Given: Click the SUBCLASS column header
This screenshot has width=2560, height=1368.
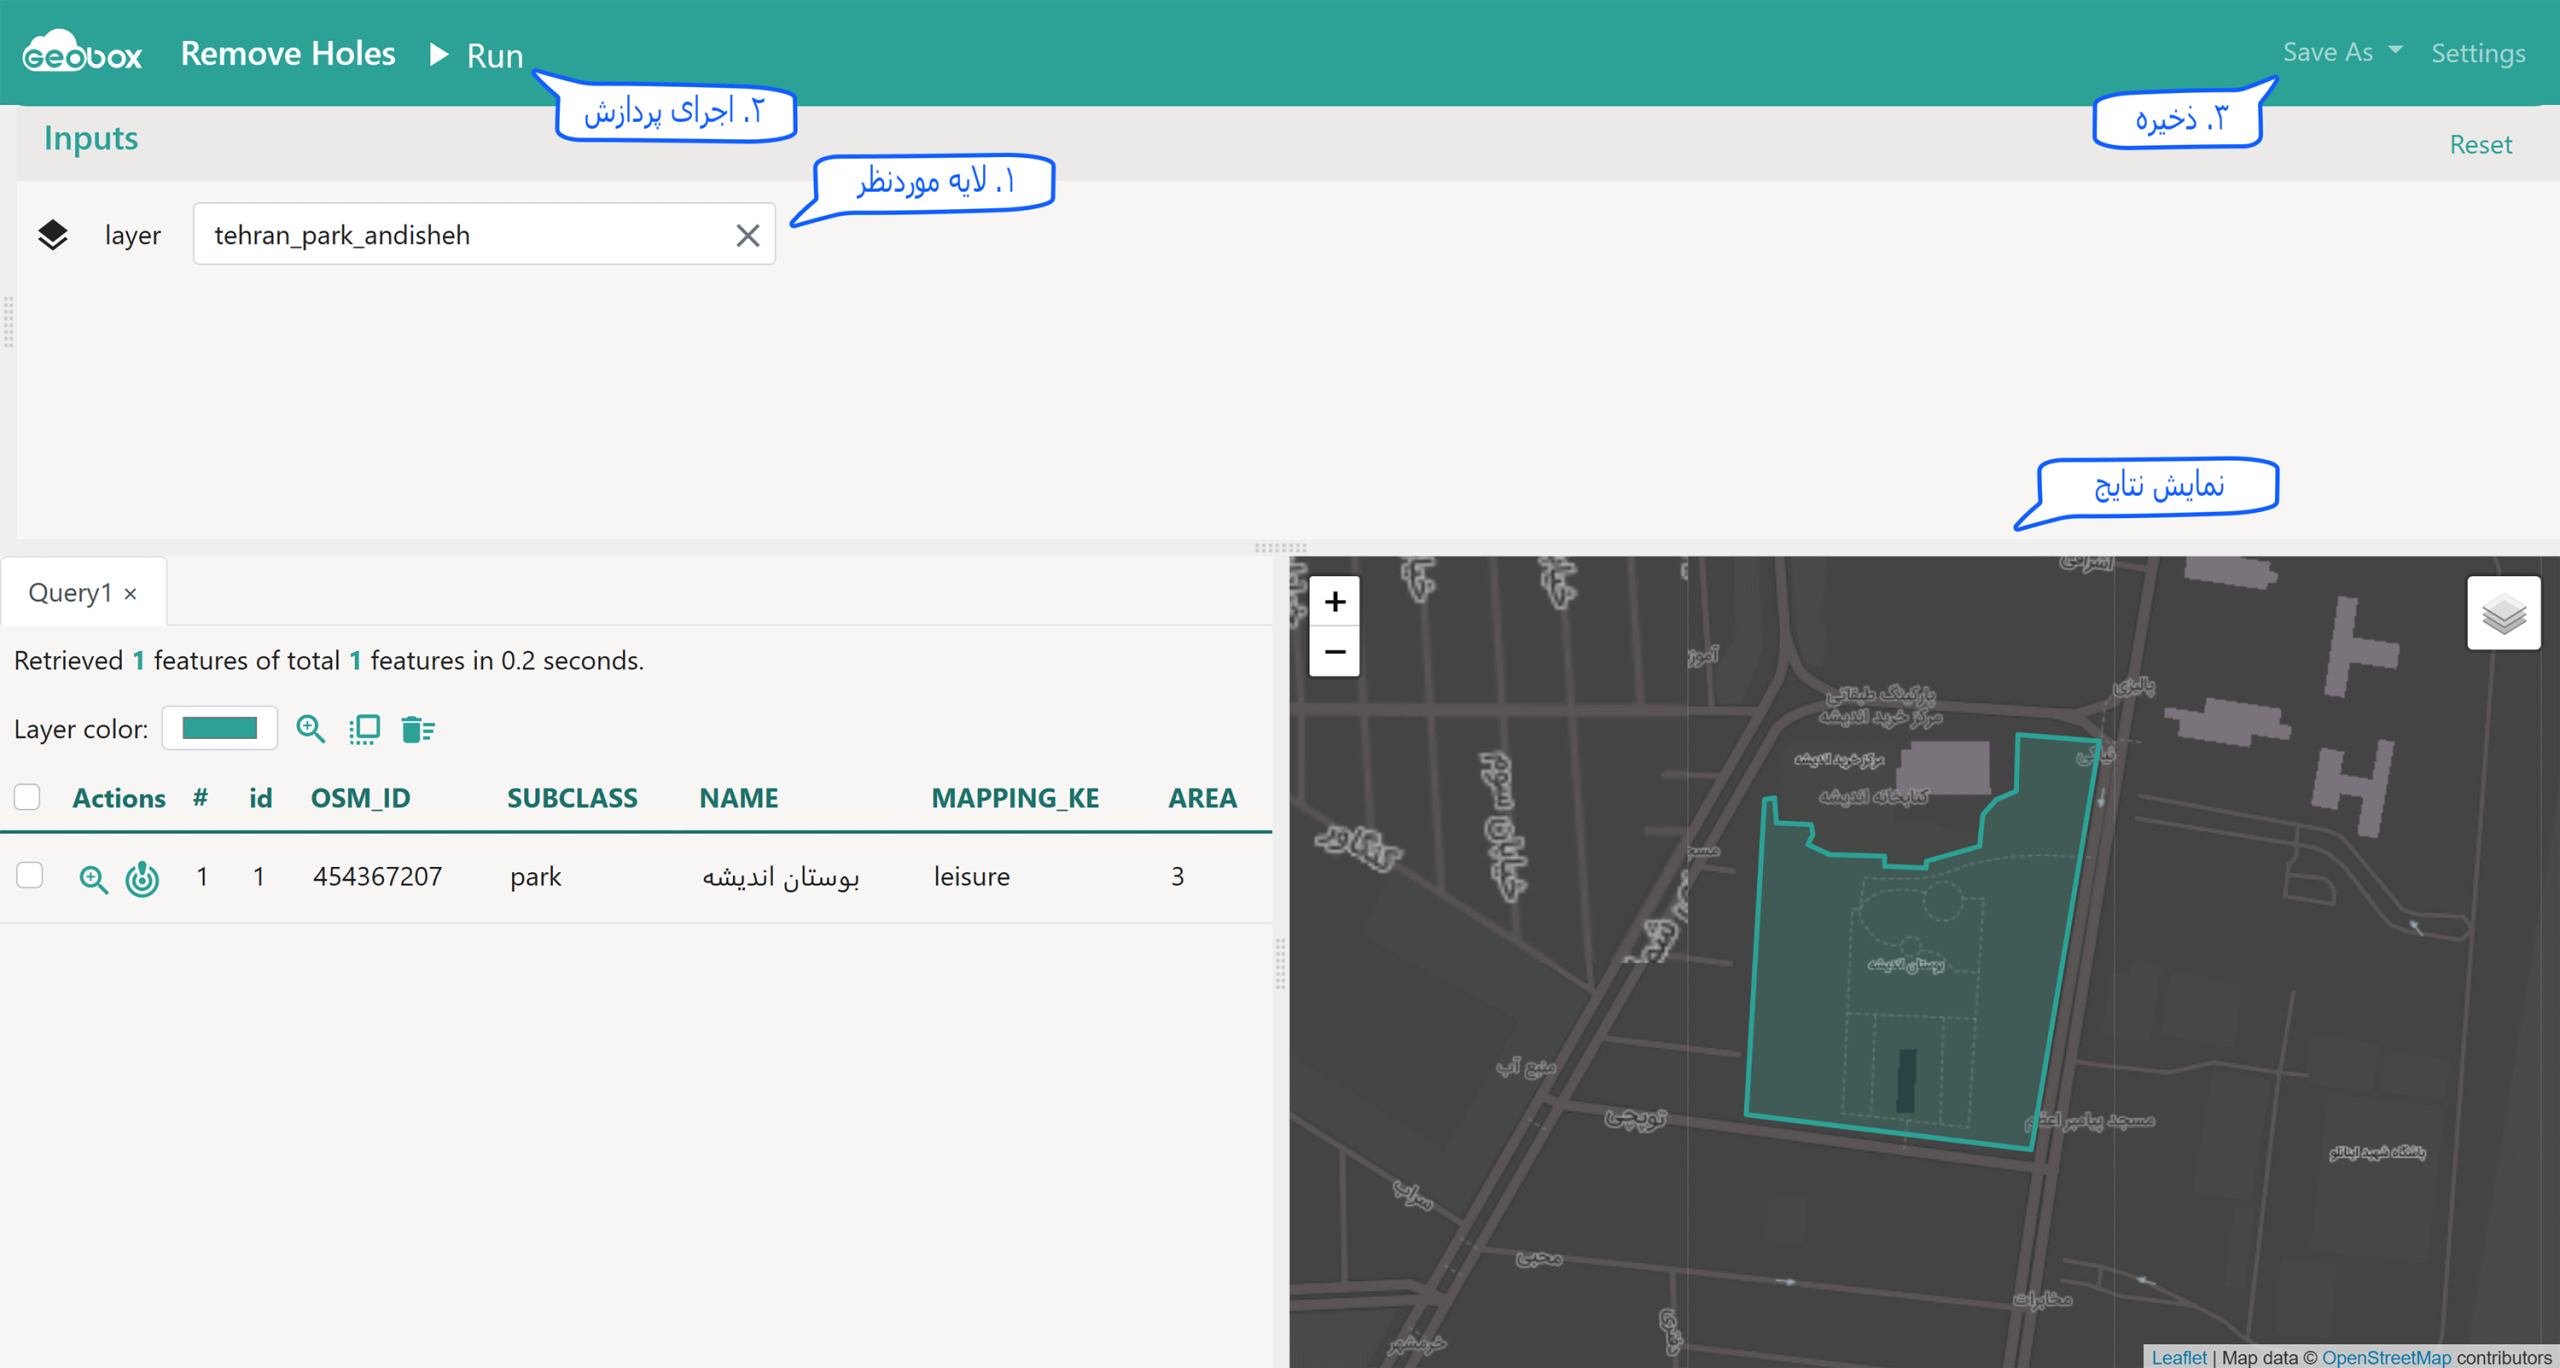Looking at the screenshot, I should tap(572, 798).
